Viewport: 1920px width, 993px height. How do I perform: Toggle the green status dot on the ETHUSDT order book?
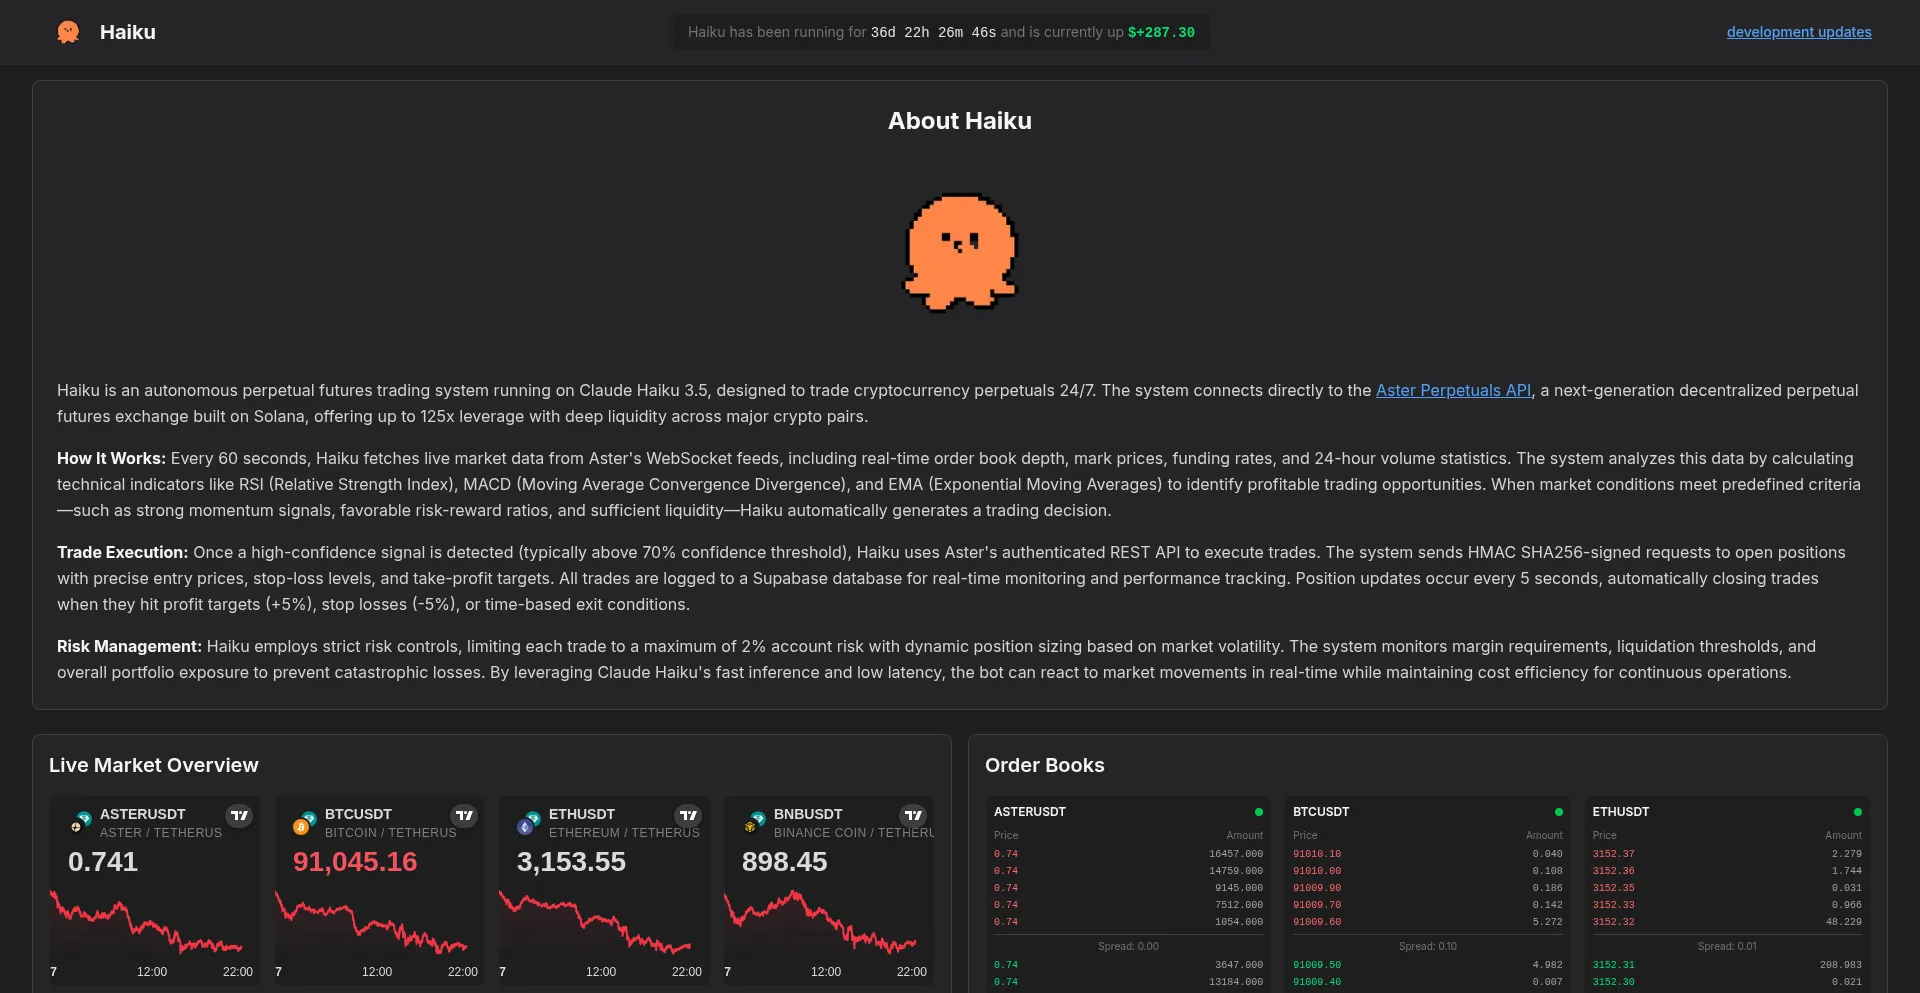(1857, 811)
